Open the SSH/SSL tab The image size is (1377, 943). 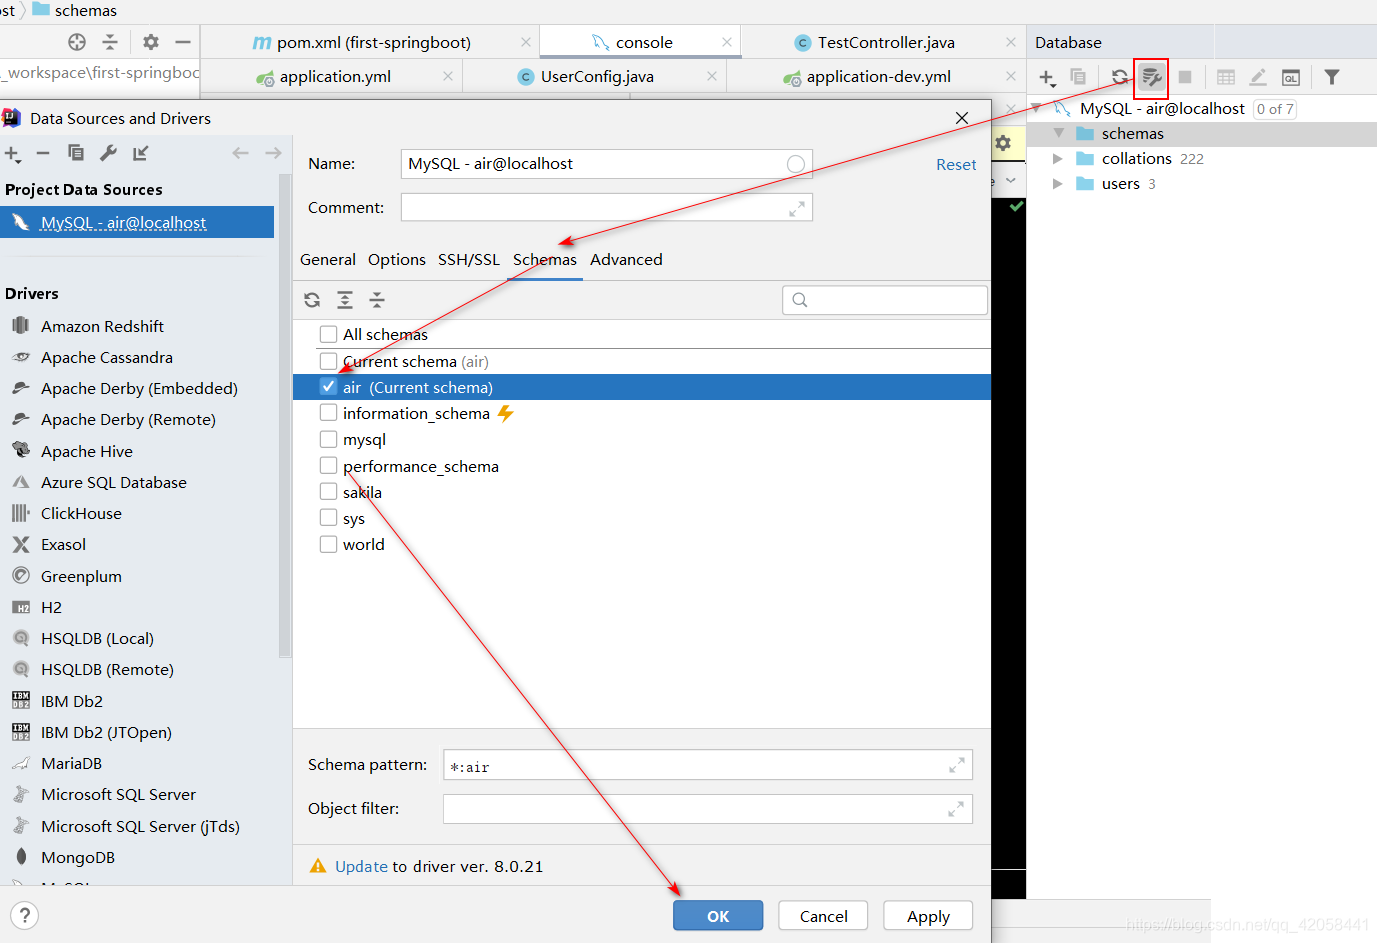tap(469, 259)
